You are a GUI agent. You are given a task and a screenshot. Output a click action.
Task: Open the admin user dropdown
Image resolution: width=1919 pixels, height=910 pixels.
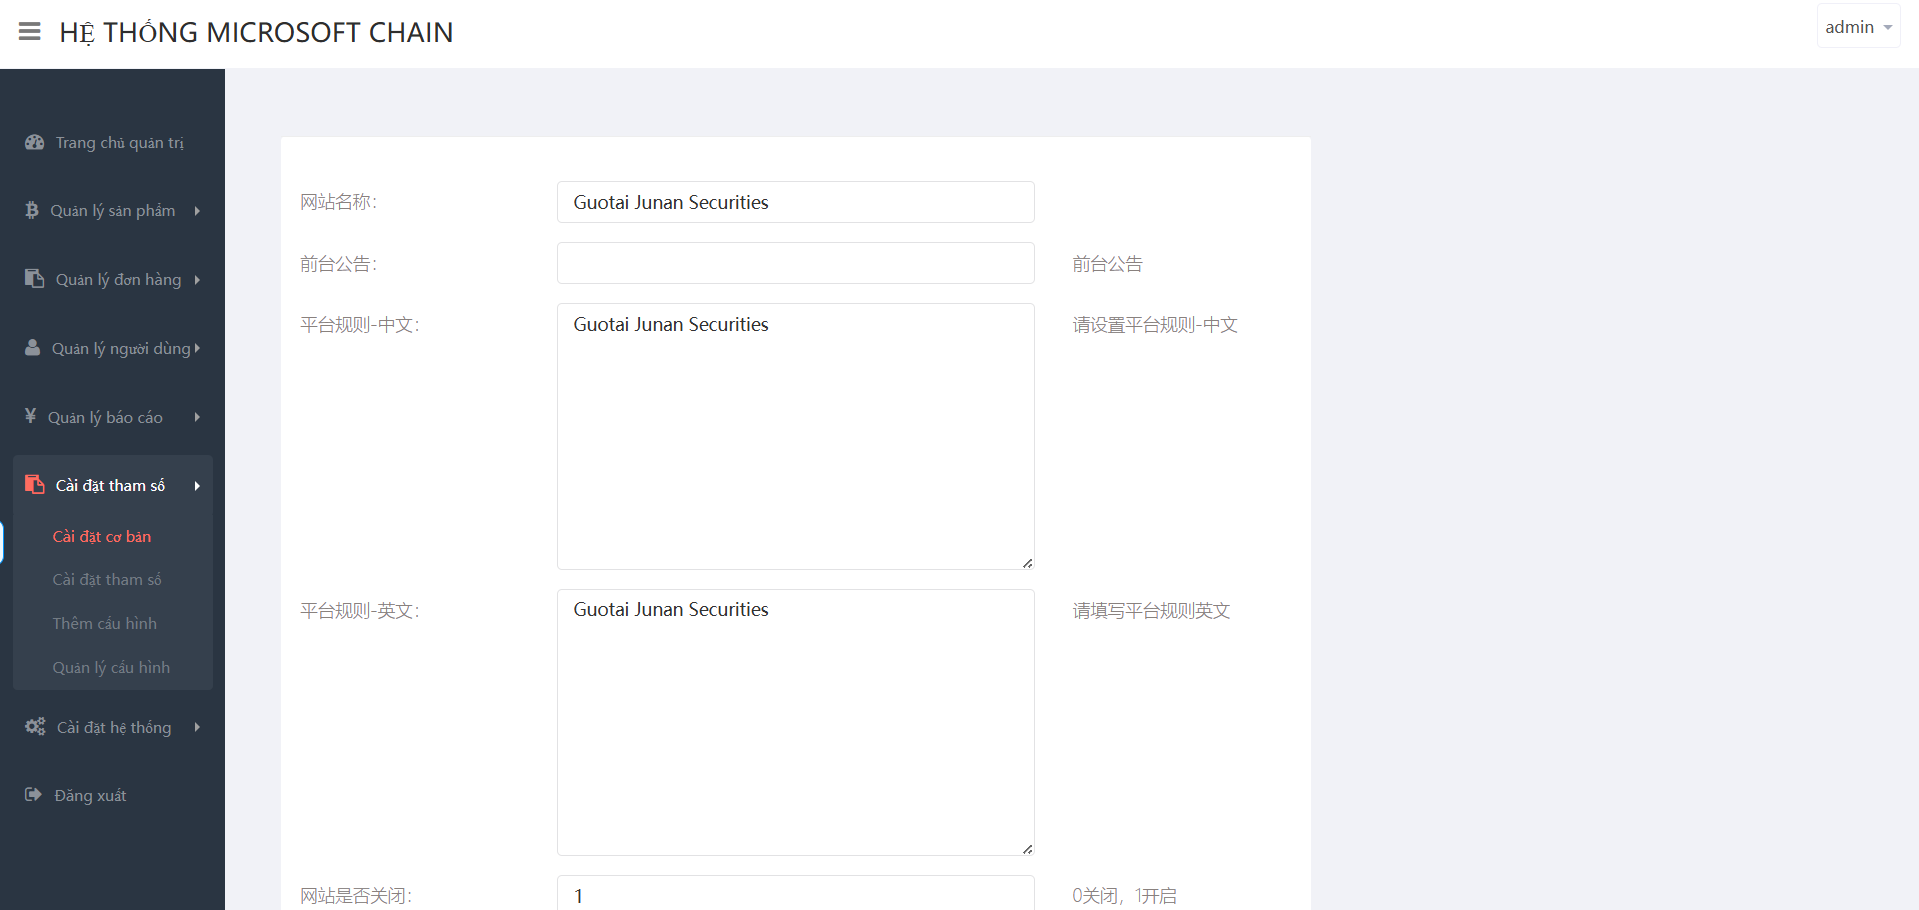click(x=1858, y=27)
